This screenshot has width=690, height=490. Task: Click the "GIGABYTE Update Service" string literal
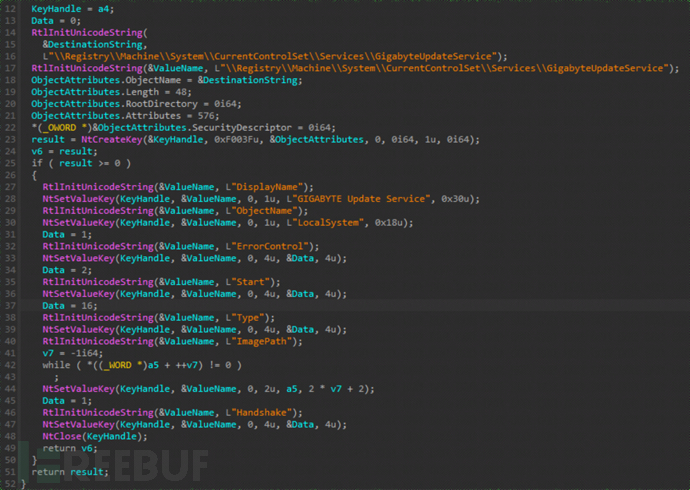click(361, 199)
